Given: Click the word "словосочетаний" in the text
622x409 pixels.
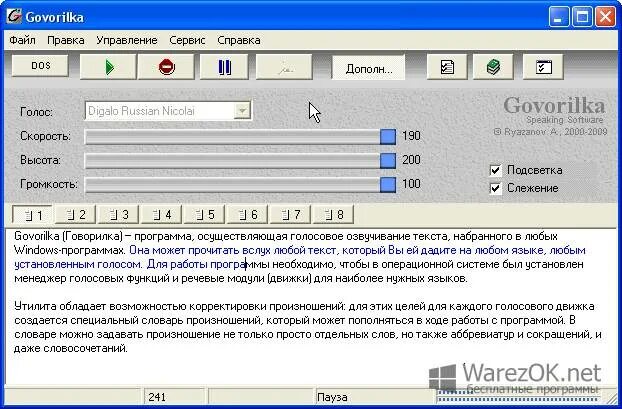Looking at the screenshot, I should pyautogui.click(x=85, y=348).
